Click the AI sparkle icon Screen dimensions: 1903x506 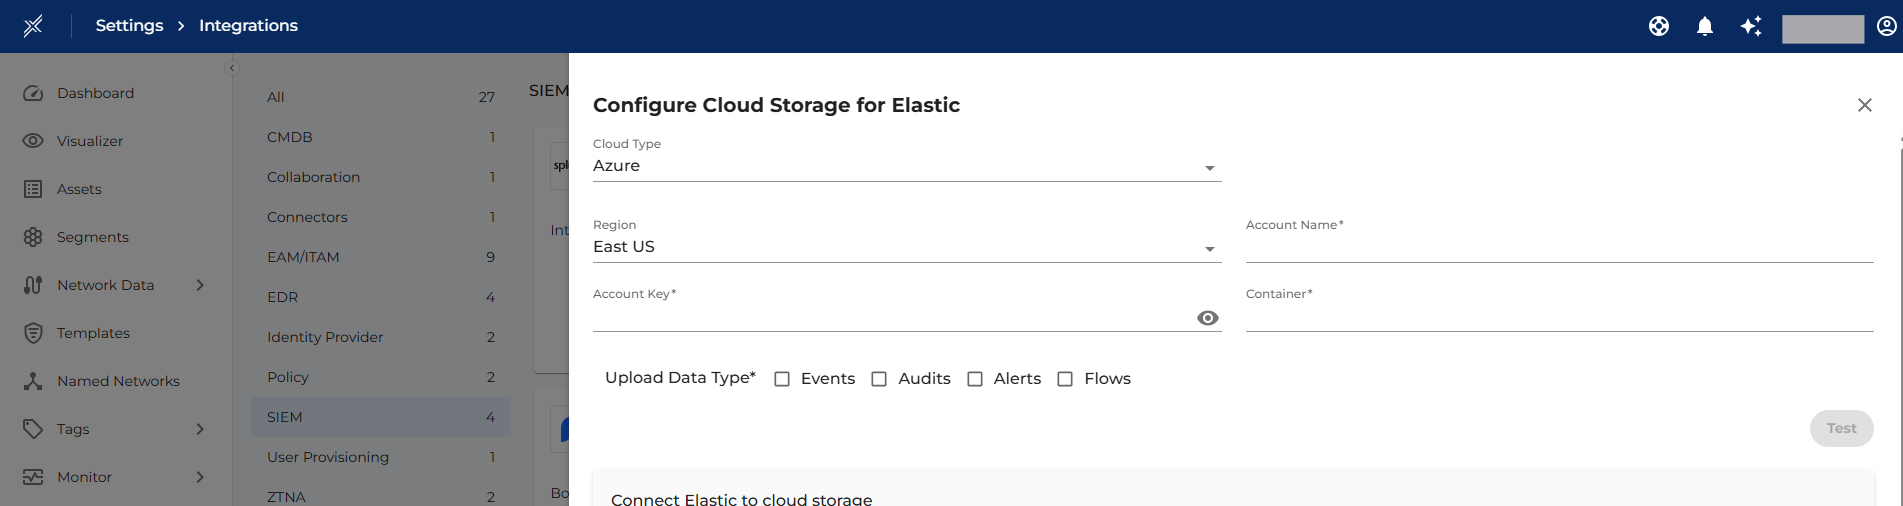[1751, 26]
